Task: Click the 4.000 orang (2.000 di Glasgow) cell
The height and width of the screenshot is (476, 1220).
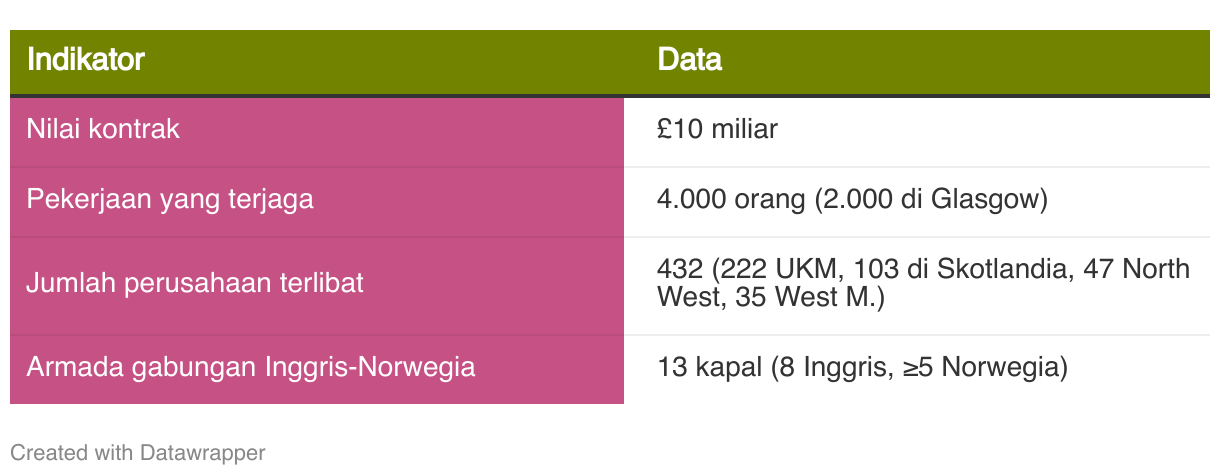Action: click(x=917, y=200)
